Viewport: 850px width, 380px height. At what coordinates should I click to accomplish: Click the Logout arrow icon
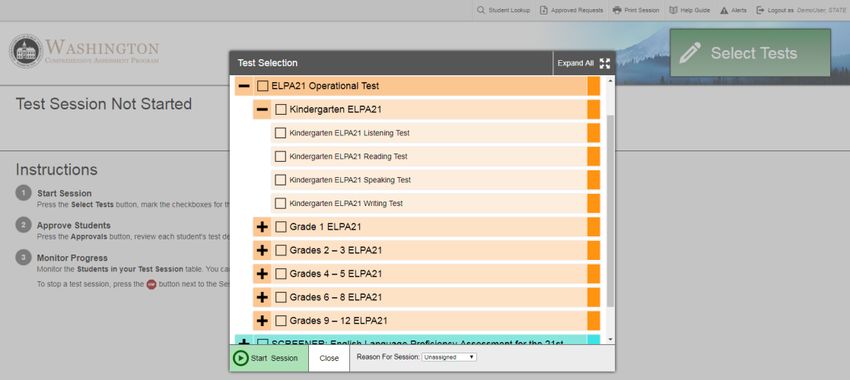[761, 10]
